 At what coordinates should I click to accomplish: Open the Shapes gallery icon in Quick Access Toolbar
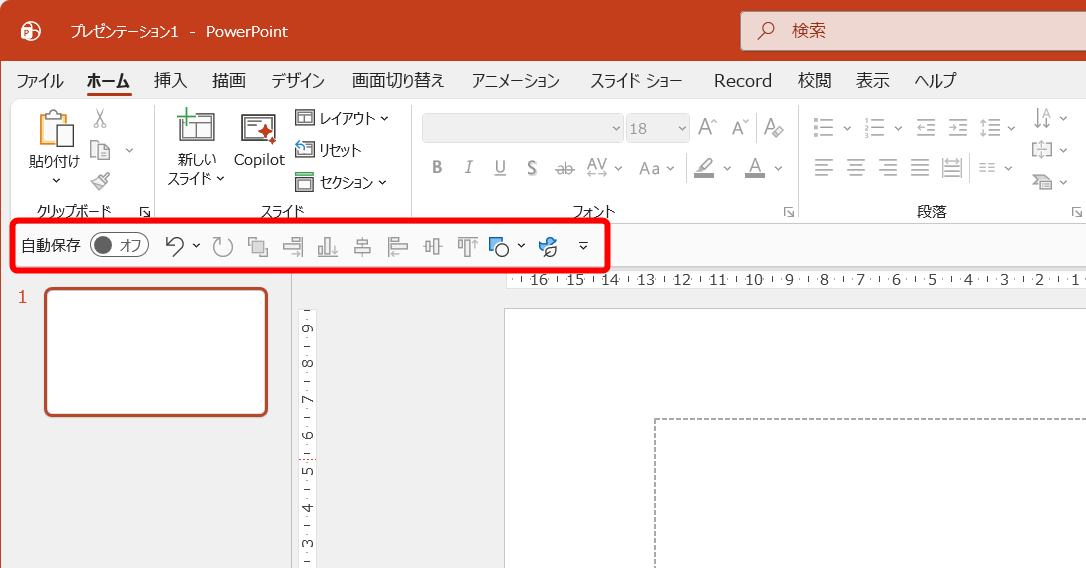(x=499, y=247)
